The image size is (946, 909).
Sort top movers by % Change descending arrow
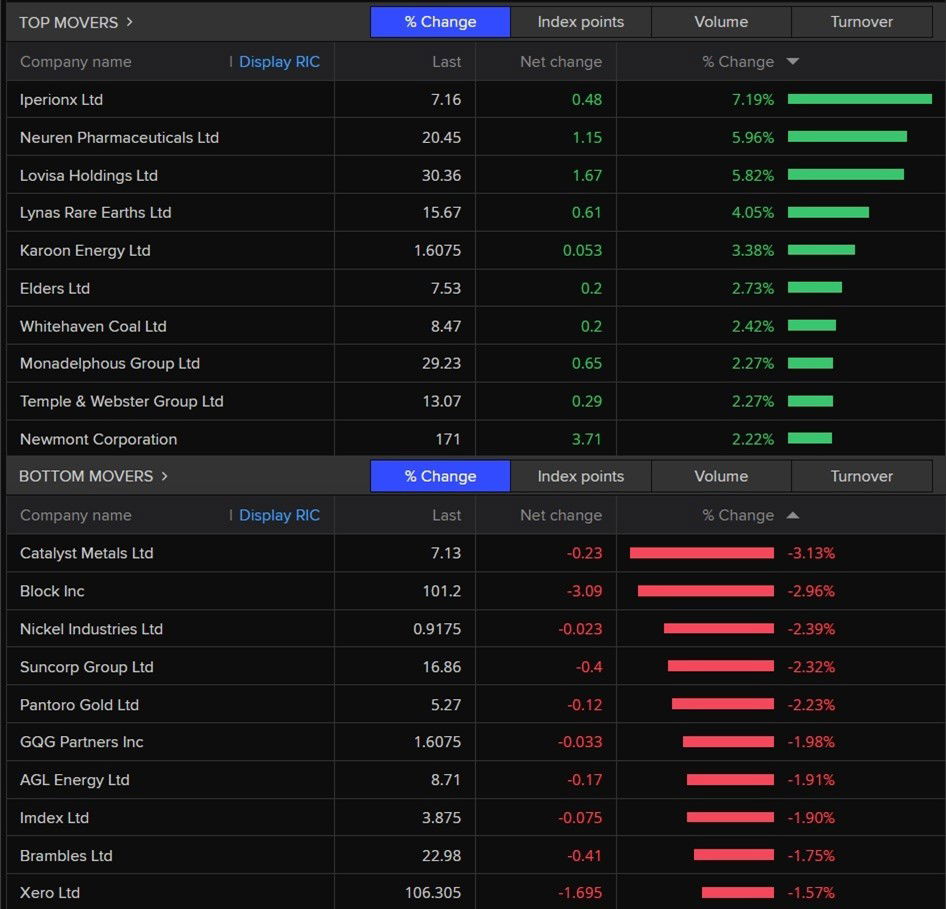[x=793, y=62]
